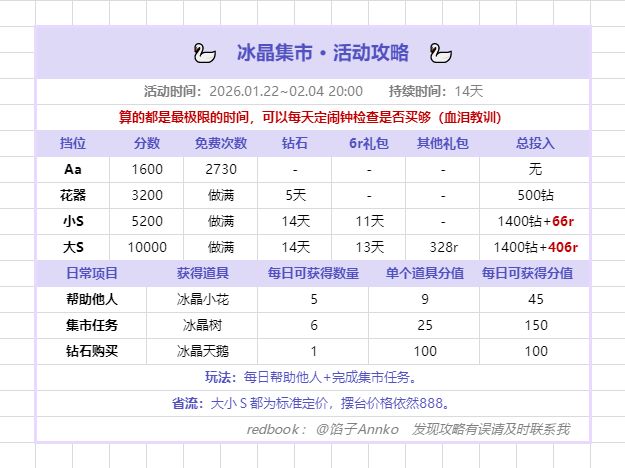
Task: Click the 11天 gift pack cell
Action: point(369,221)
